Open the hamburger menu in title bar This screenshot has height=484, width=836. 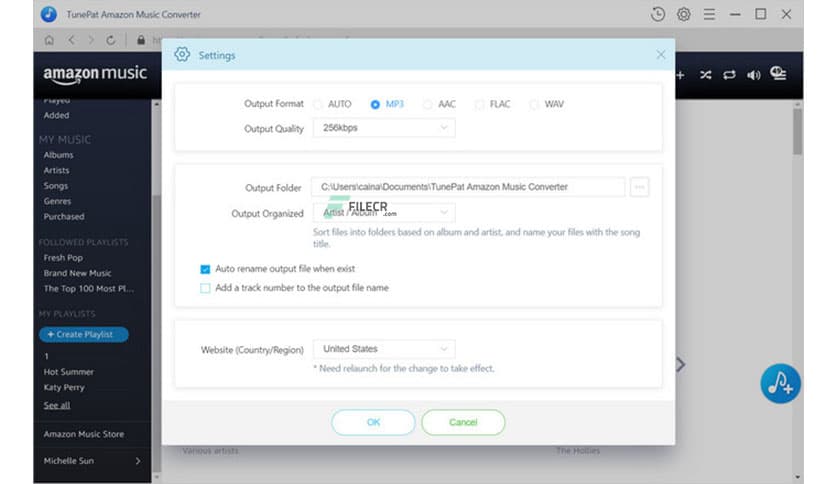pyautogui.click(x=709, y=14)
